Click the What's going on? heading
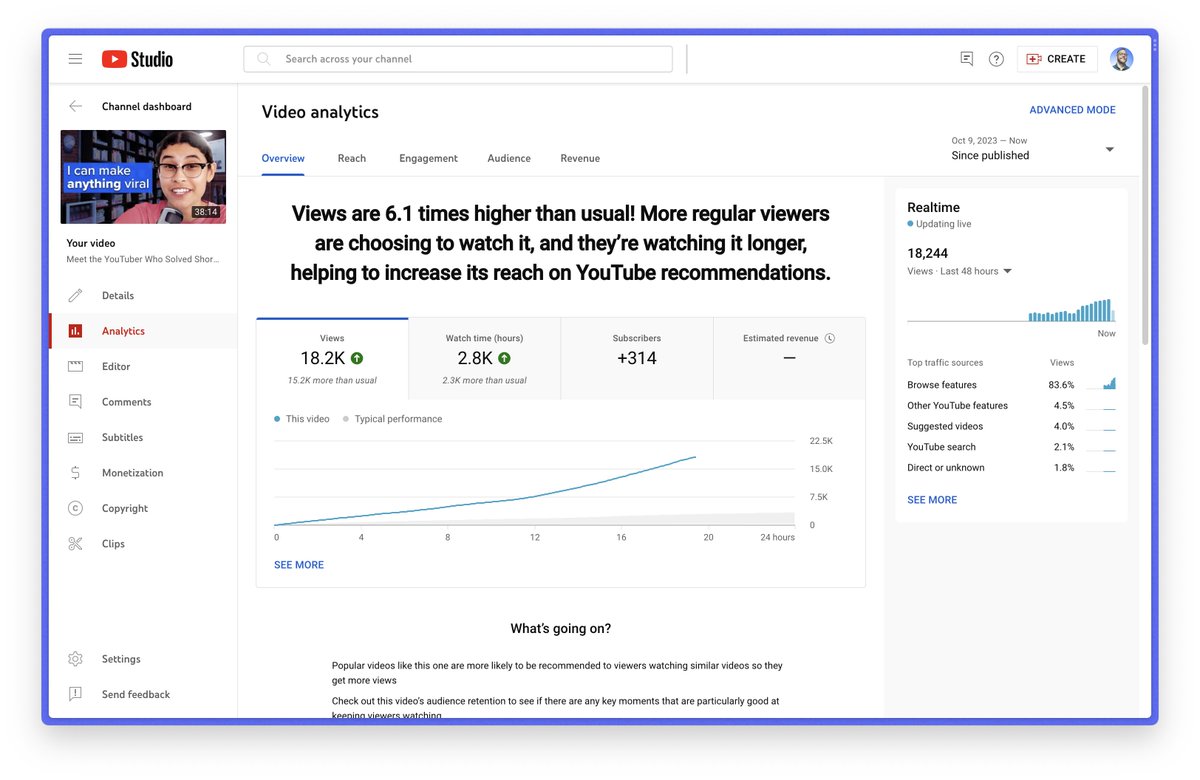Image resolution: width=1200 pixels, height=780 pixels. 560,629
